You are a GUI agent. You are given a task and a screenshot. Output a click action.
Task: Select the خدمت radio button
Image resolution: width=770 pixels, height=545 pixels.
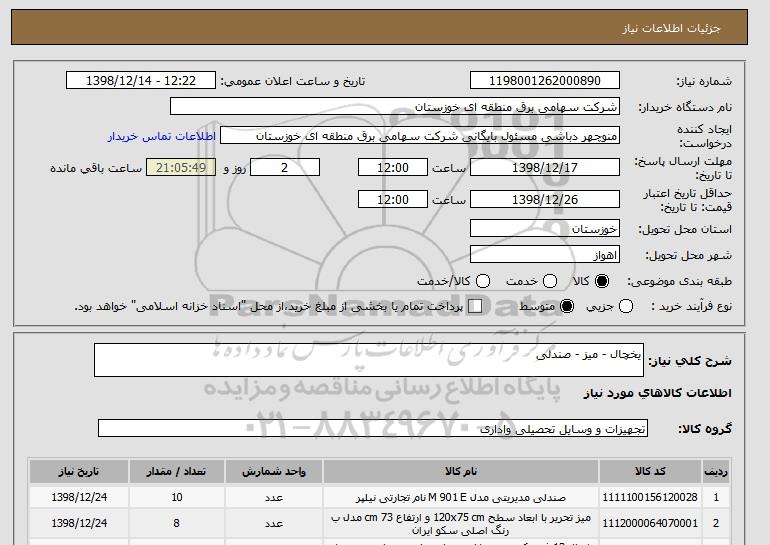point(550,281)
